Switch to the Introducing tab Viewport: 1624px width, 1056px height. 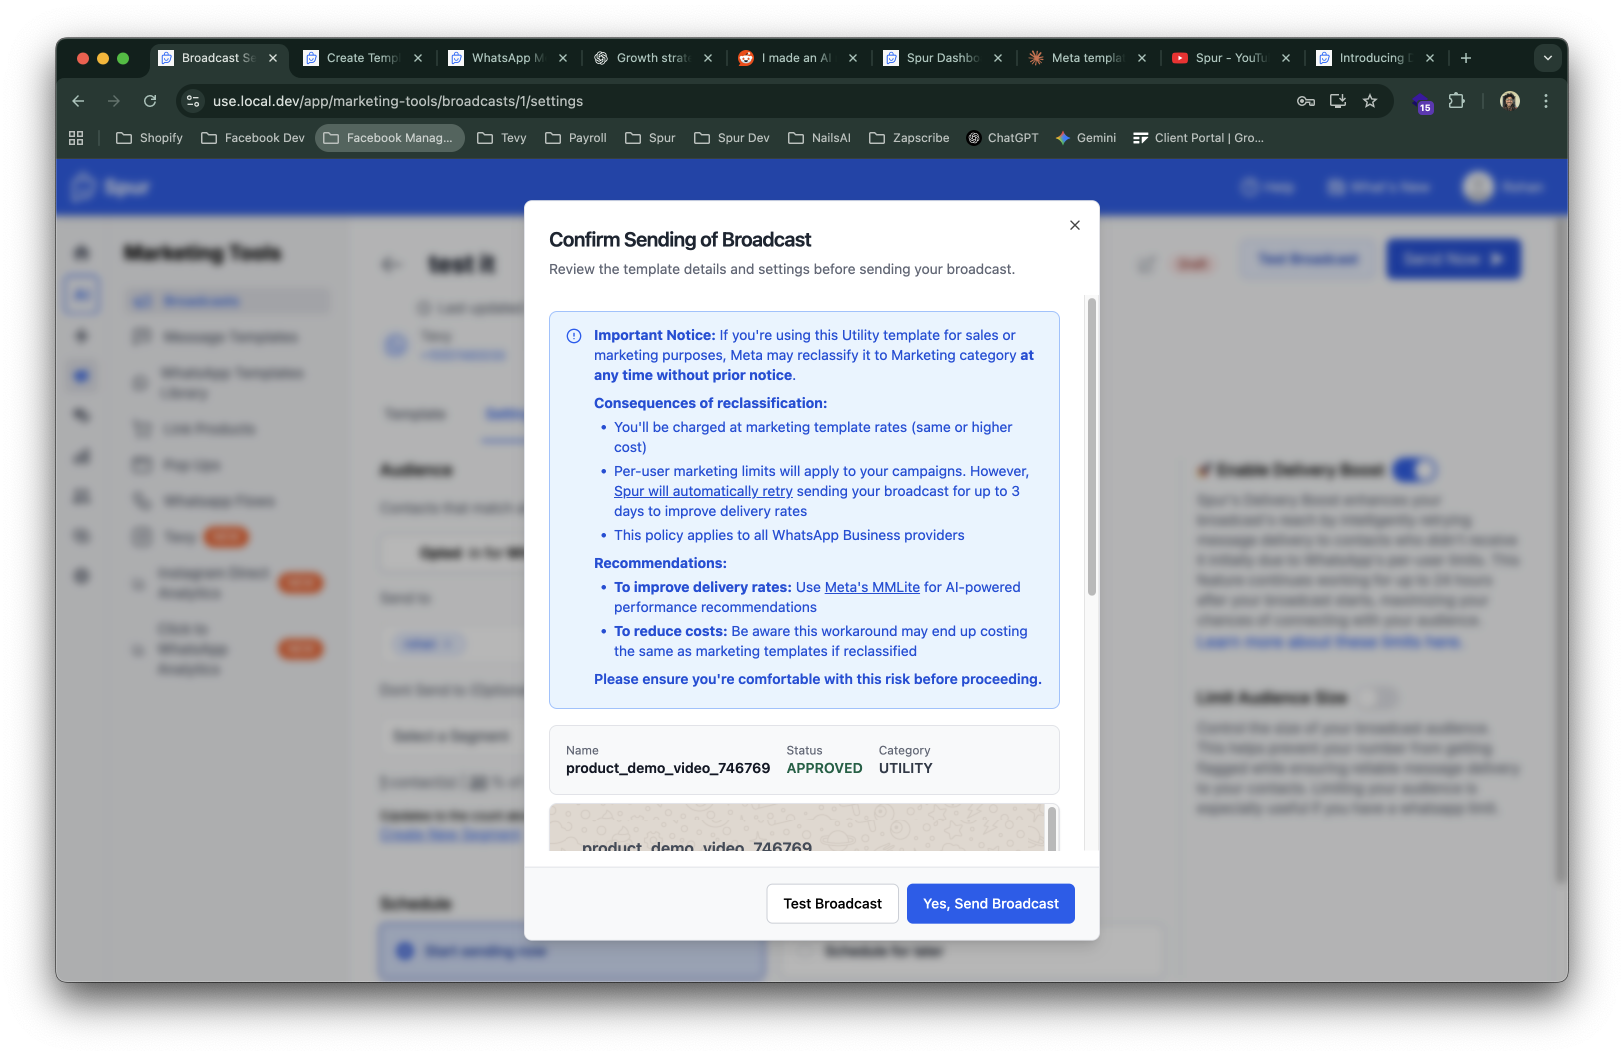[x=1377, y=58]
